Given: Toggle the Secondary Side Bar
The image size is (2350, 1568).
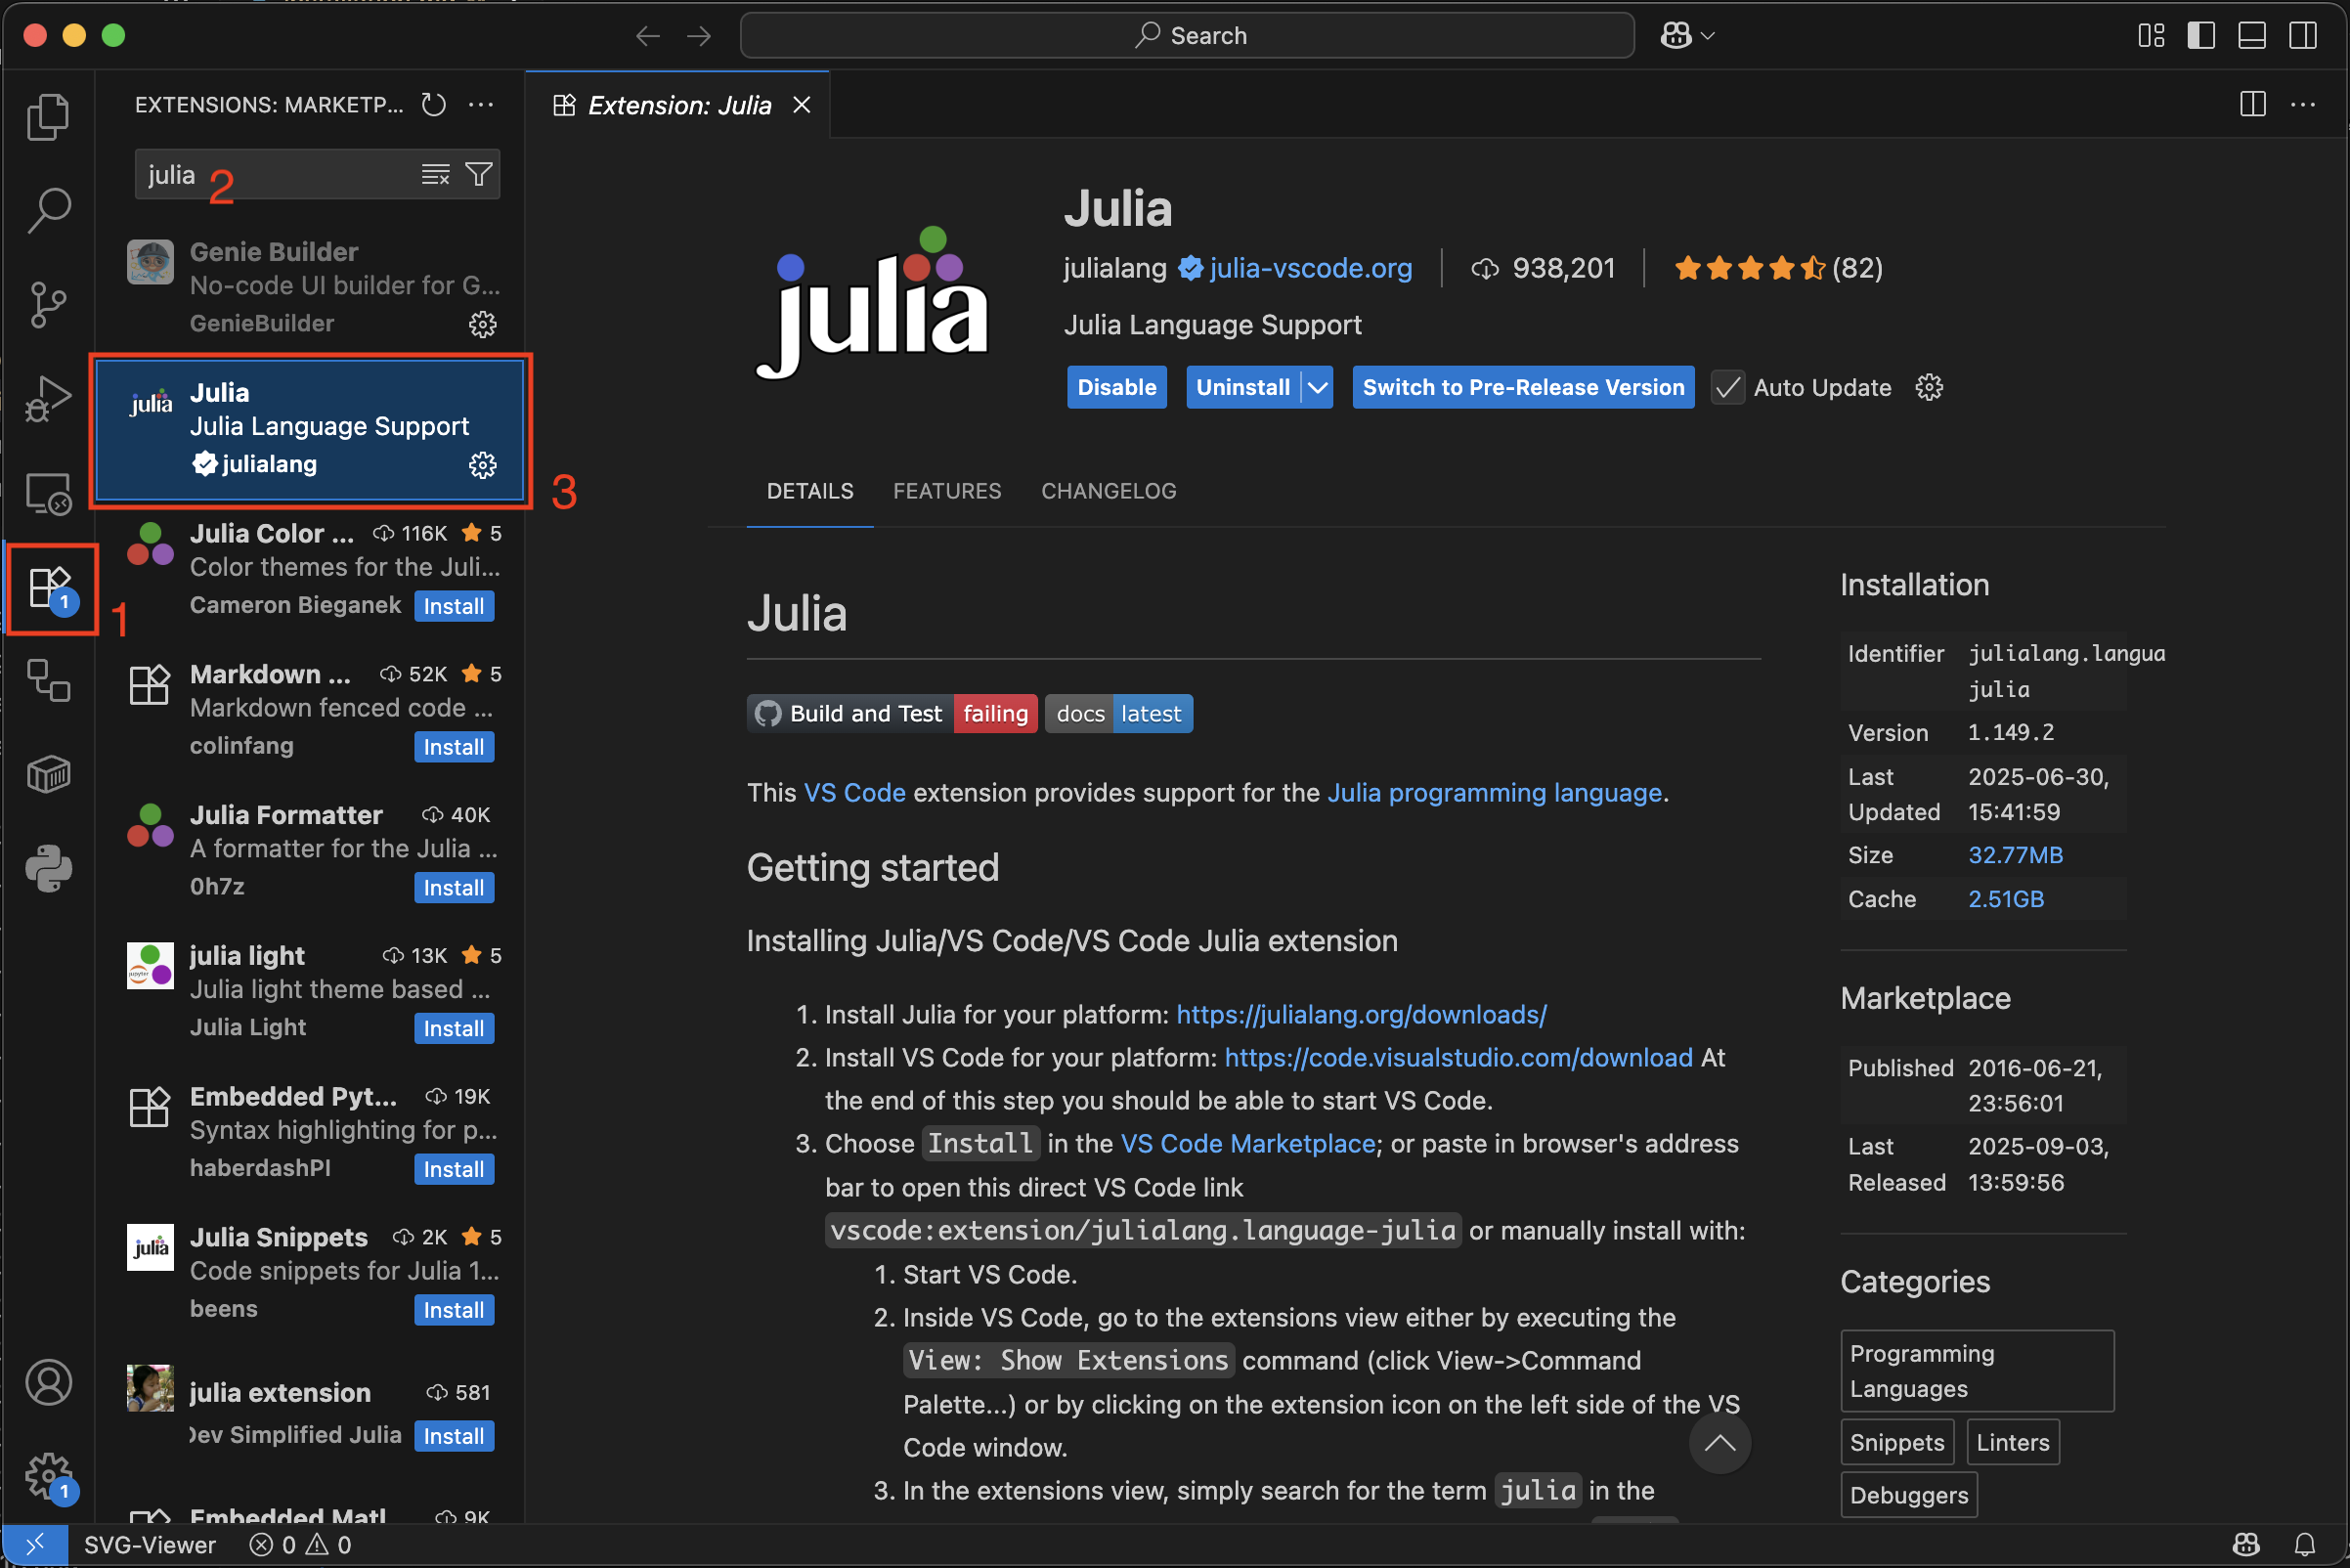Looking at the screenshot, I should click(x=2301, y=35).
